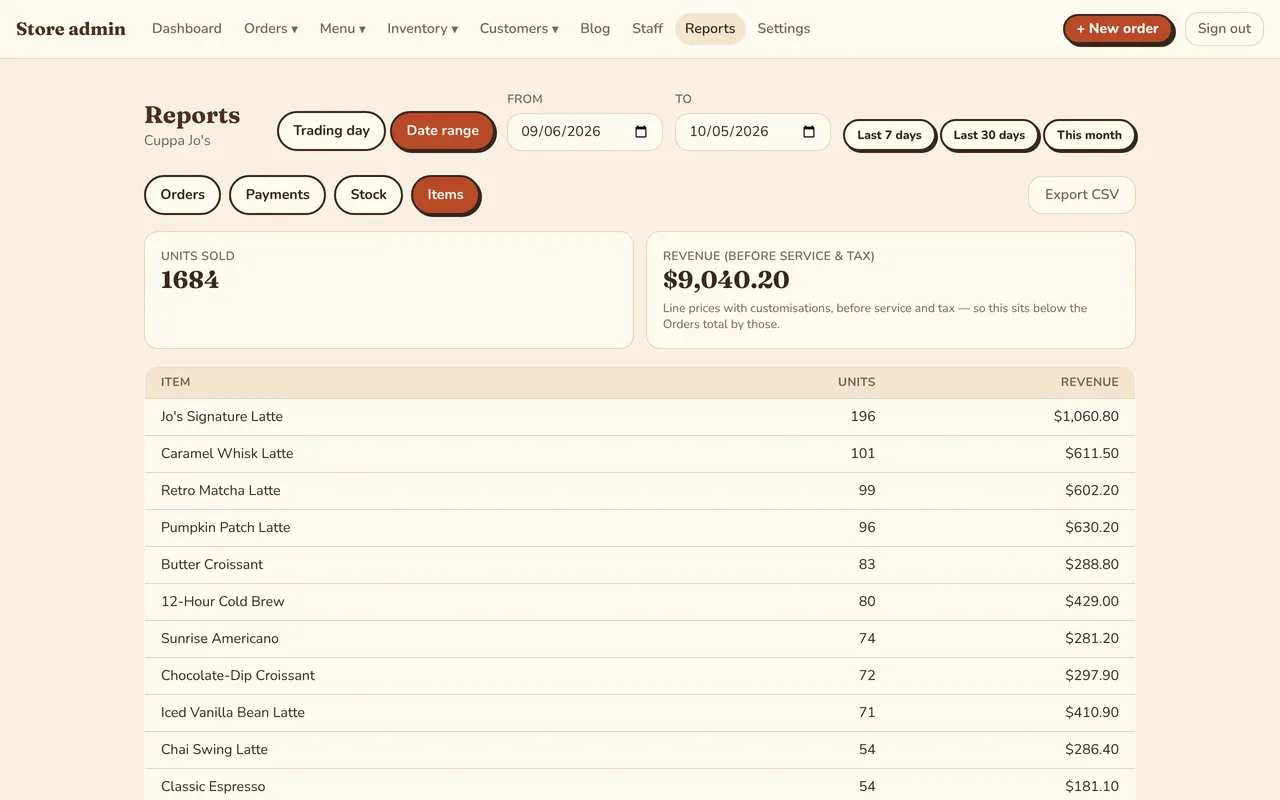Expand the Menu dropdown in navigation
The height and width of the screenshot is (800, 1280).
point(343,28)
